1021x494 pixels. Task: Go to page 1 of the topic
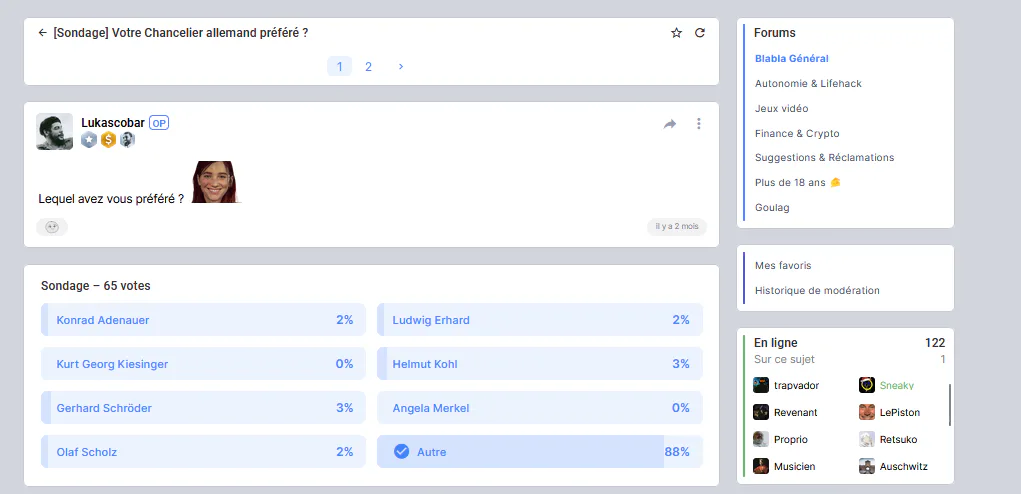click(339, 66)
